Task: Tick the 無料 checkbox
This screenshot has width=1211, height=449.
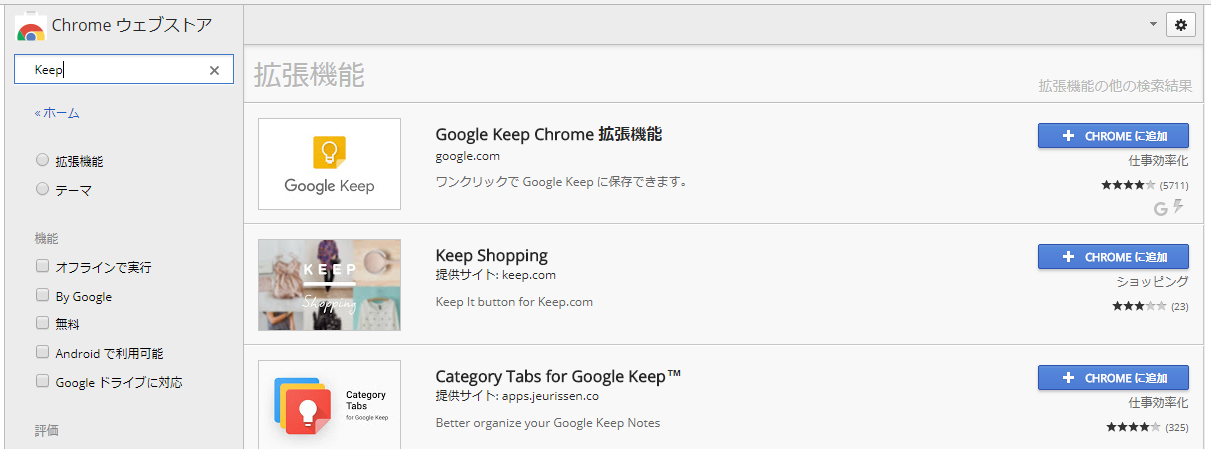Action: (x=42, y=324)
